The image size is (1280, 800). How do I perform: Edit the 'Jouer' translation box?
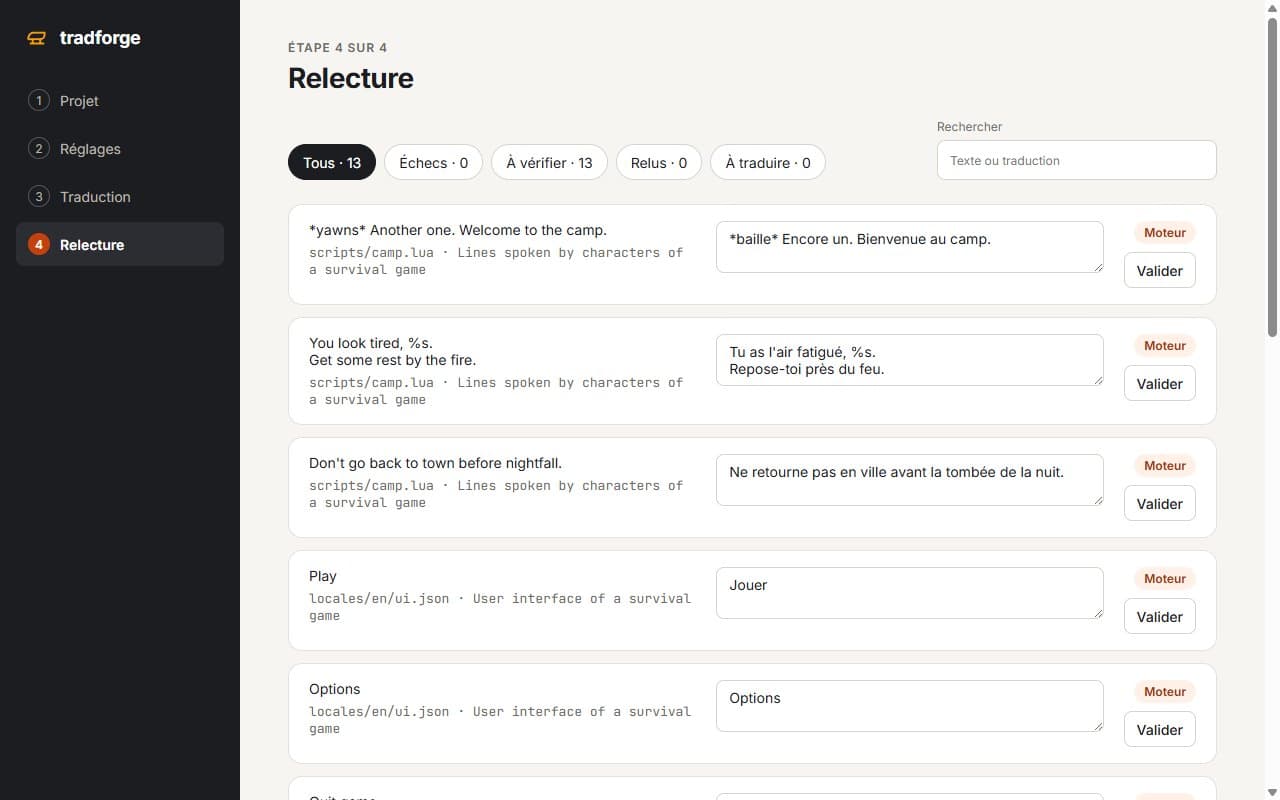(x=910, y=593)
